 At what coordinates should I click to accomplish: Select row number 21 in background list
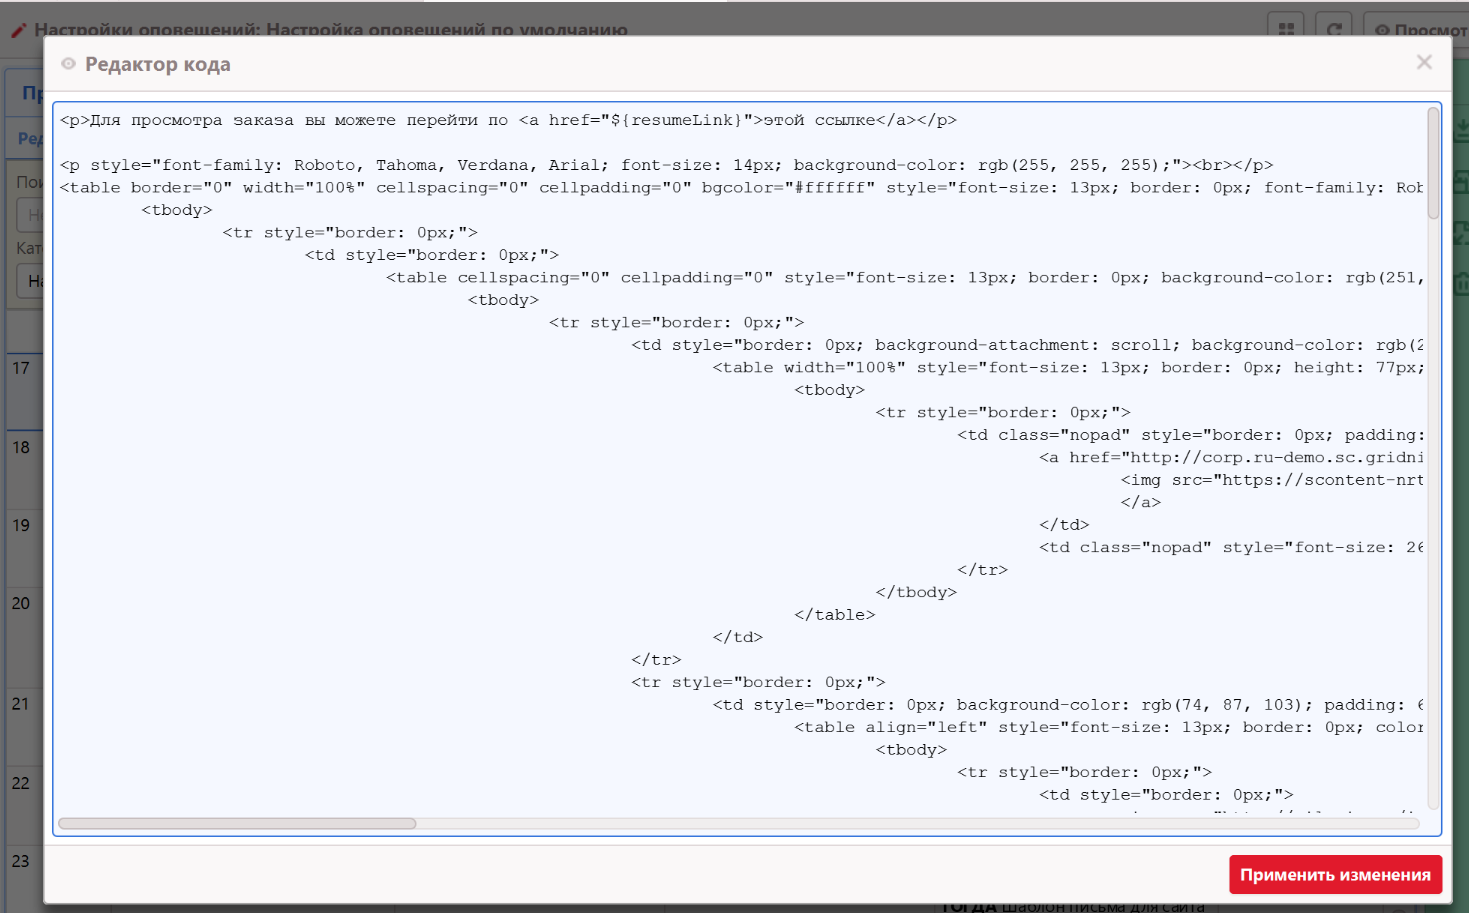coord(21,704)
